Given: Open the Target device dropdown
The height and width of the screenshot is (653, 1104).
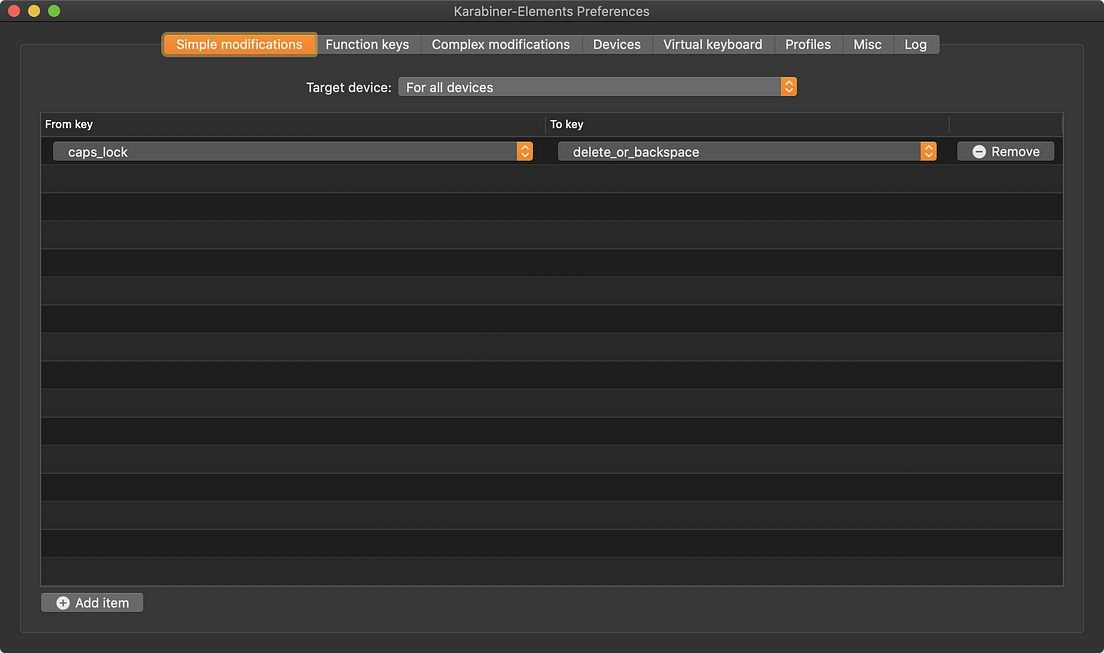Looking at the screenshot, I should 597,87.
